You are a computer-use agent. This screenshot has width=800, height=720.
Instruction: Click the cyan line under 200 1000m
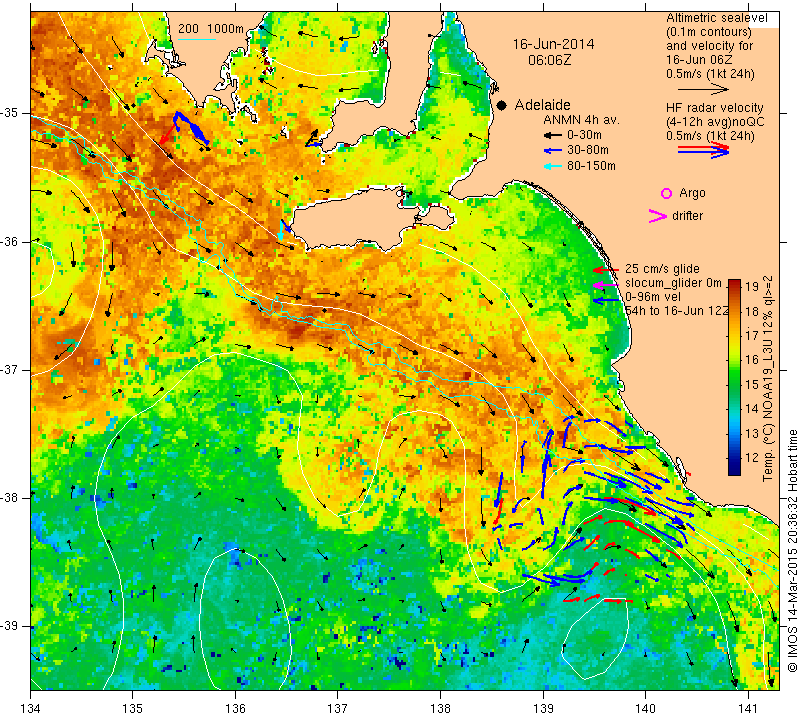click(x=196, y=39)
